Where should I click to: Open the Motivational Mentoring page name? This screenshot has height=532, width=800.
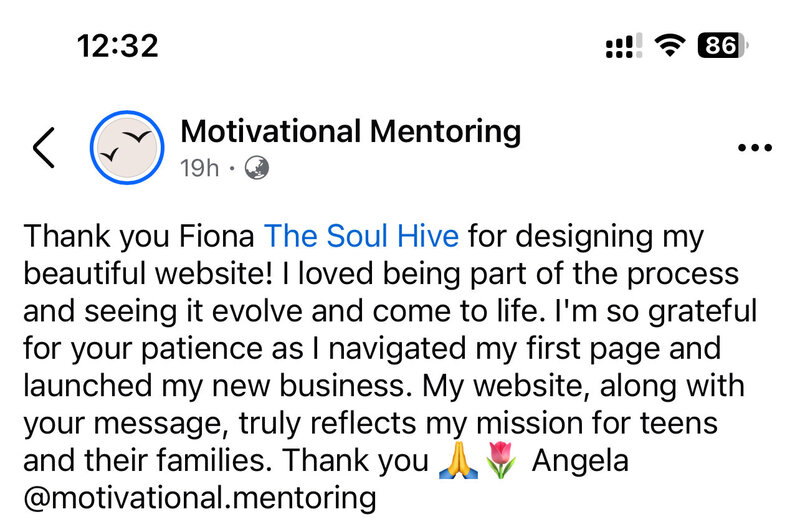point(351,132)
